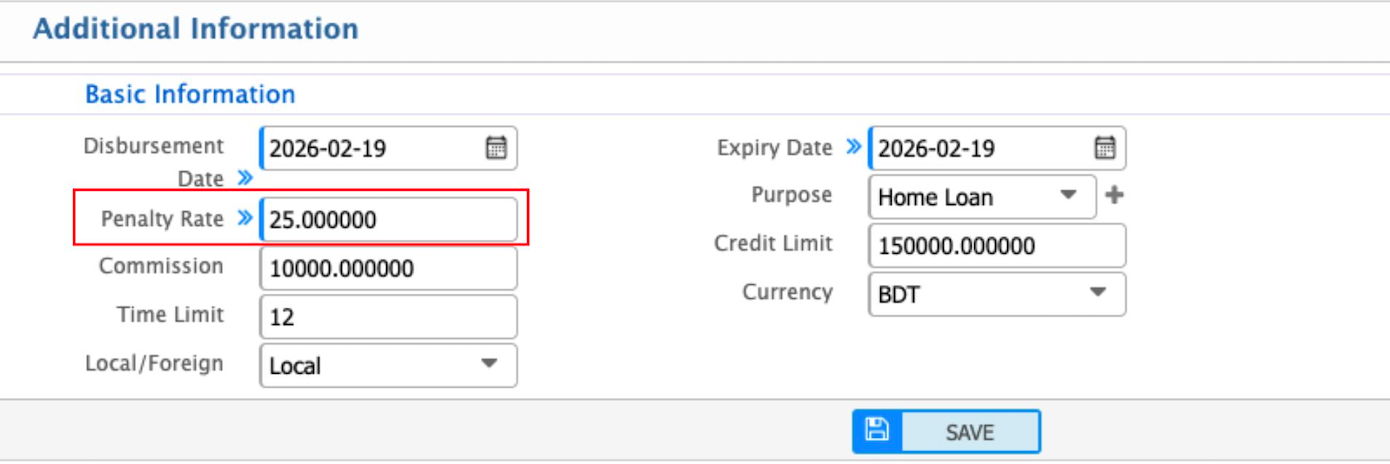Image resolution: width=1390 pixels, height=464 pixels.
Task: Click the Additional Information heading
Action: coord(196,29)
